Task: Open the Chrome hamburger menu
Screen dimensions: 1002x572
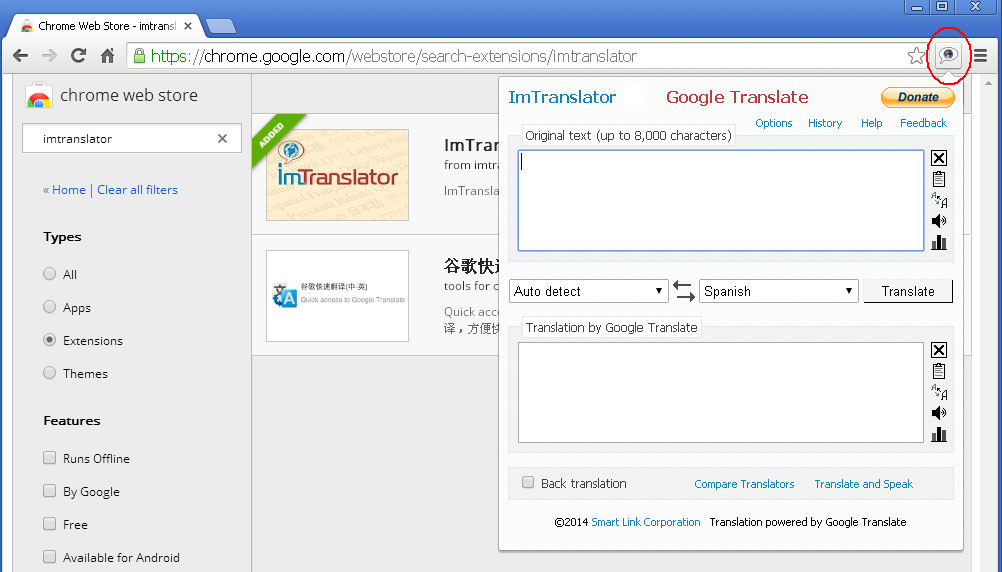Action: point(980,56)
